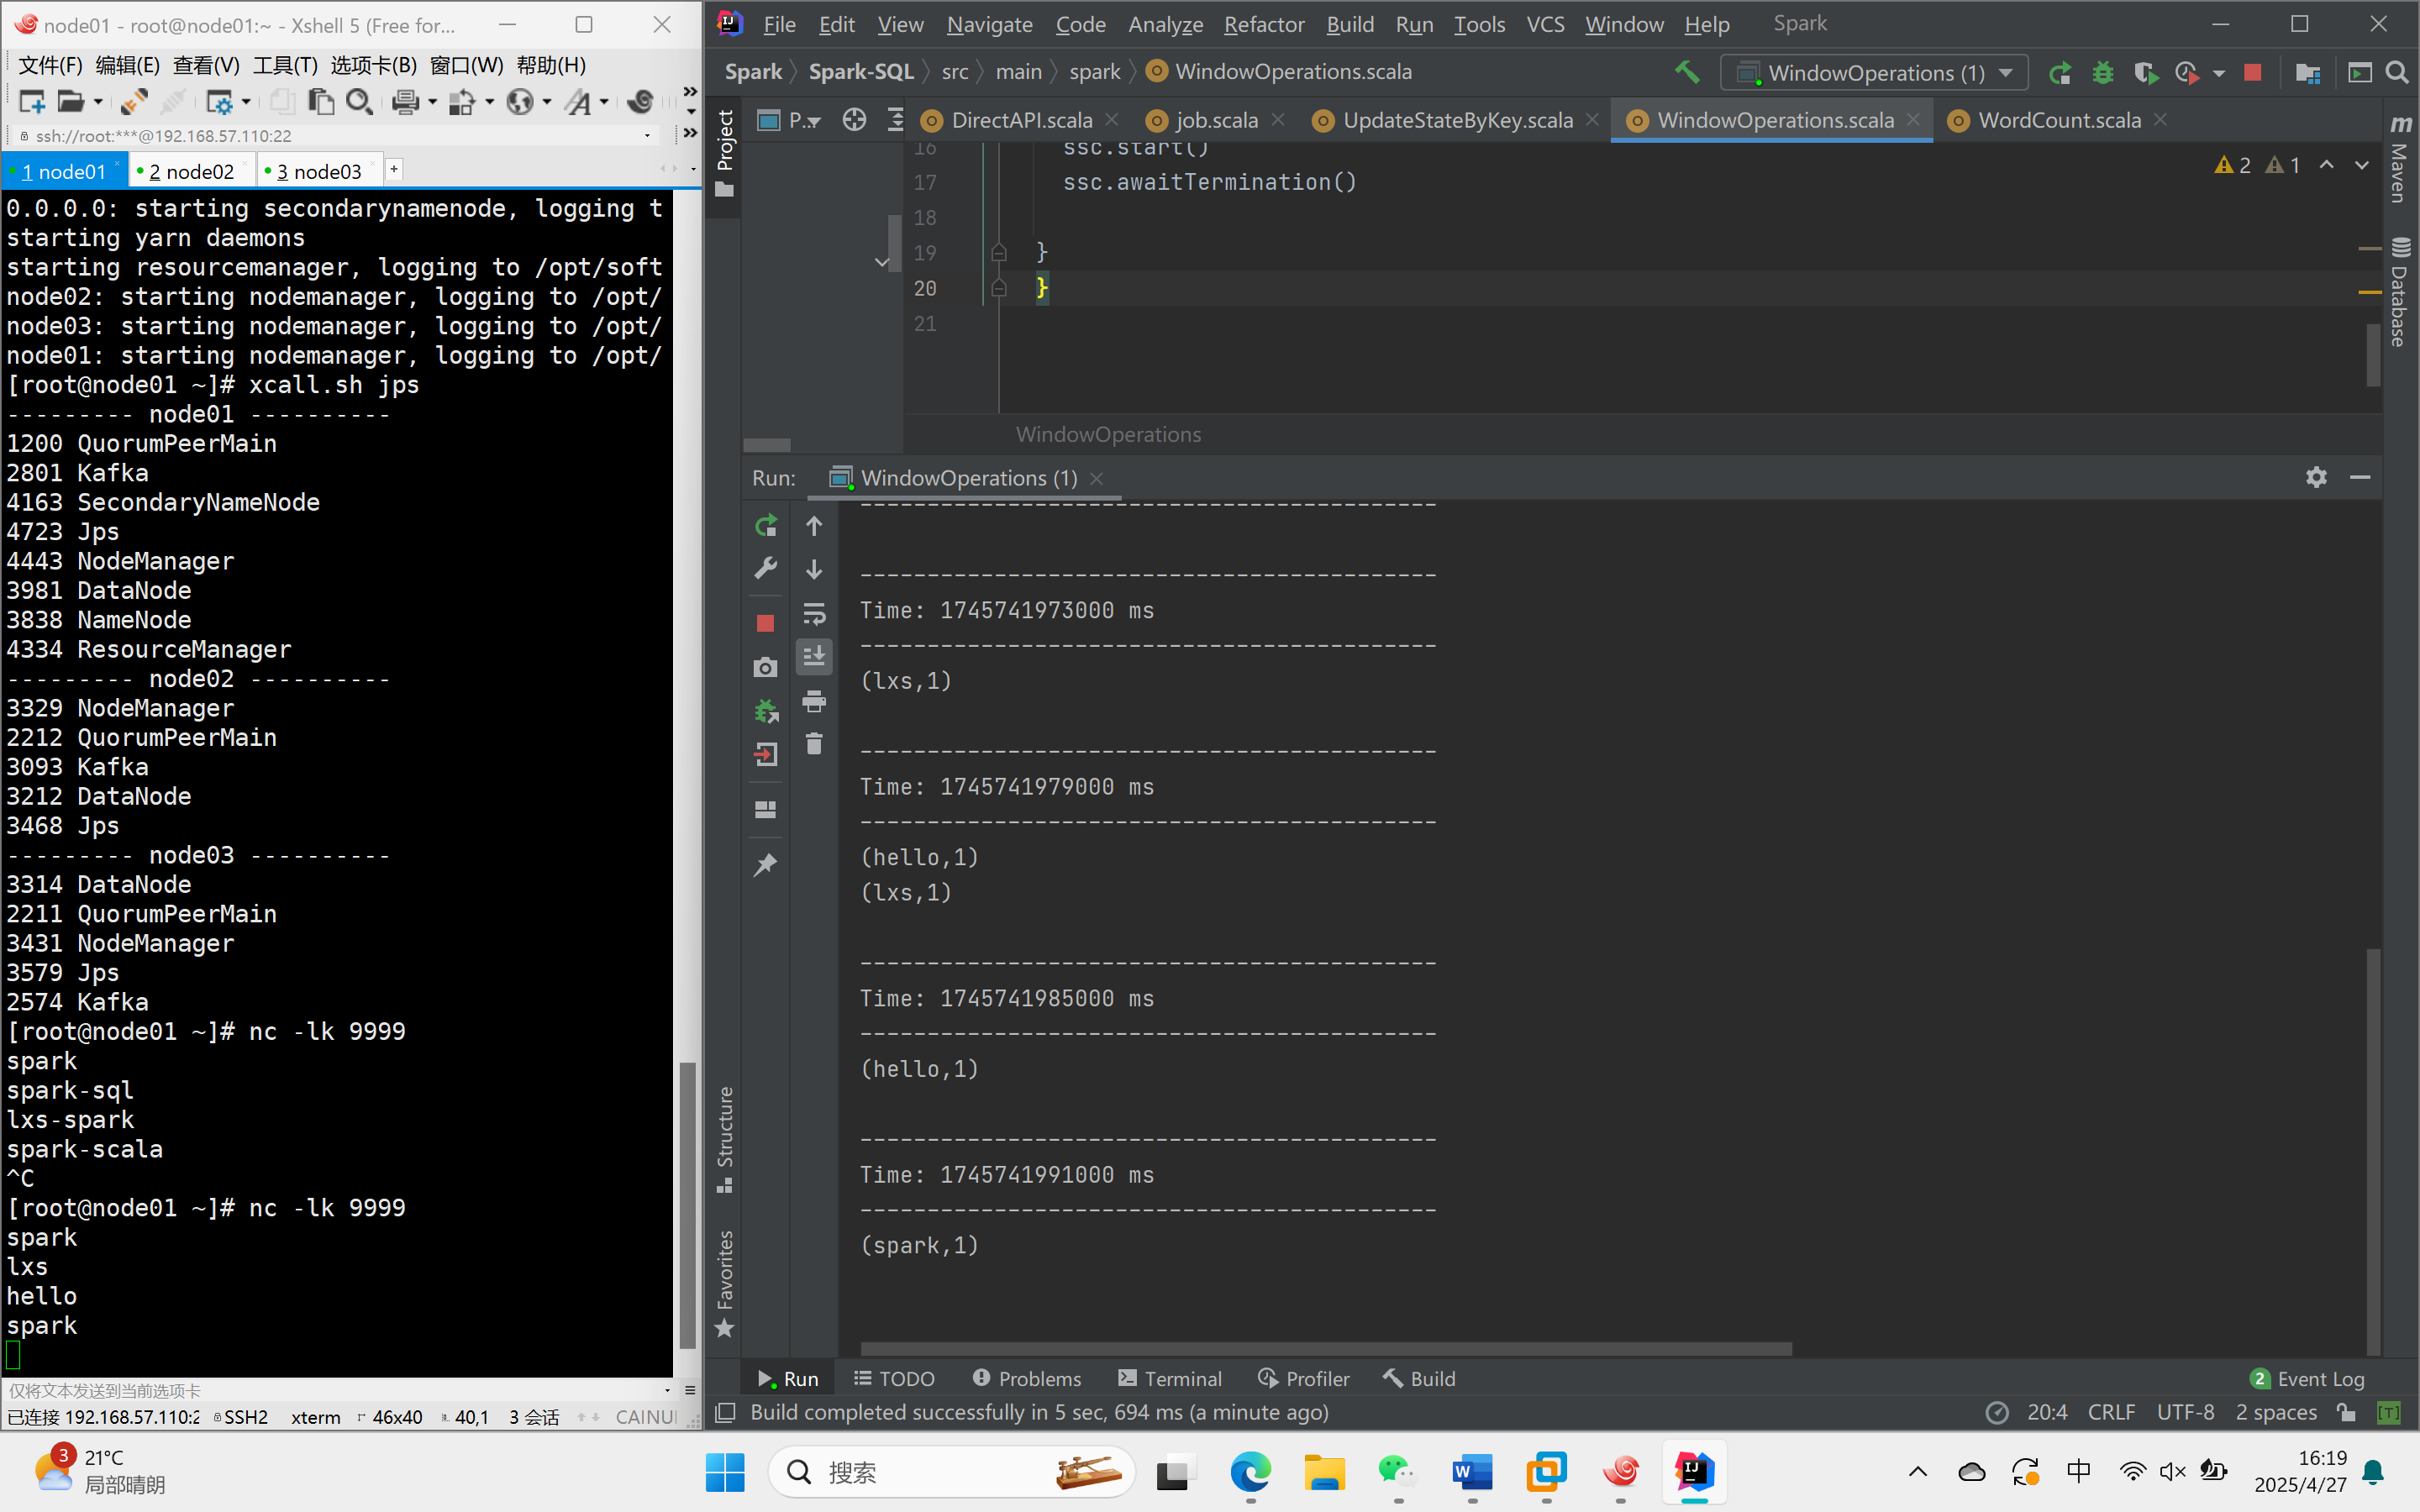The image size is (2420, 1512).
Task: Click the Rerun icon in Run panel
Action: coord(765,526)
